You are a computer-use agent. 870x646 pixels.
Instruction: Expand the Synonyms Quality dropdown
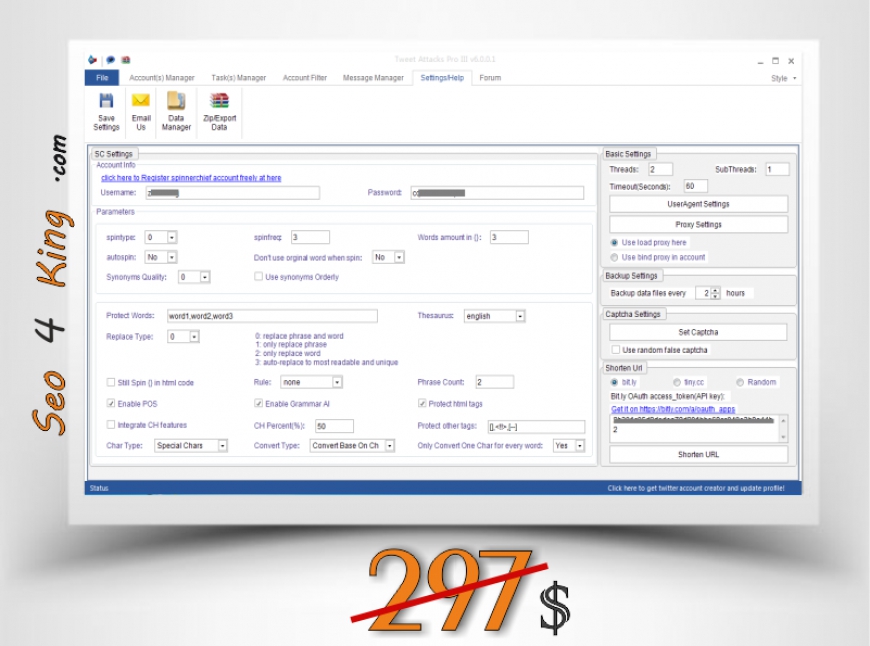coord(205,277)
